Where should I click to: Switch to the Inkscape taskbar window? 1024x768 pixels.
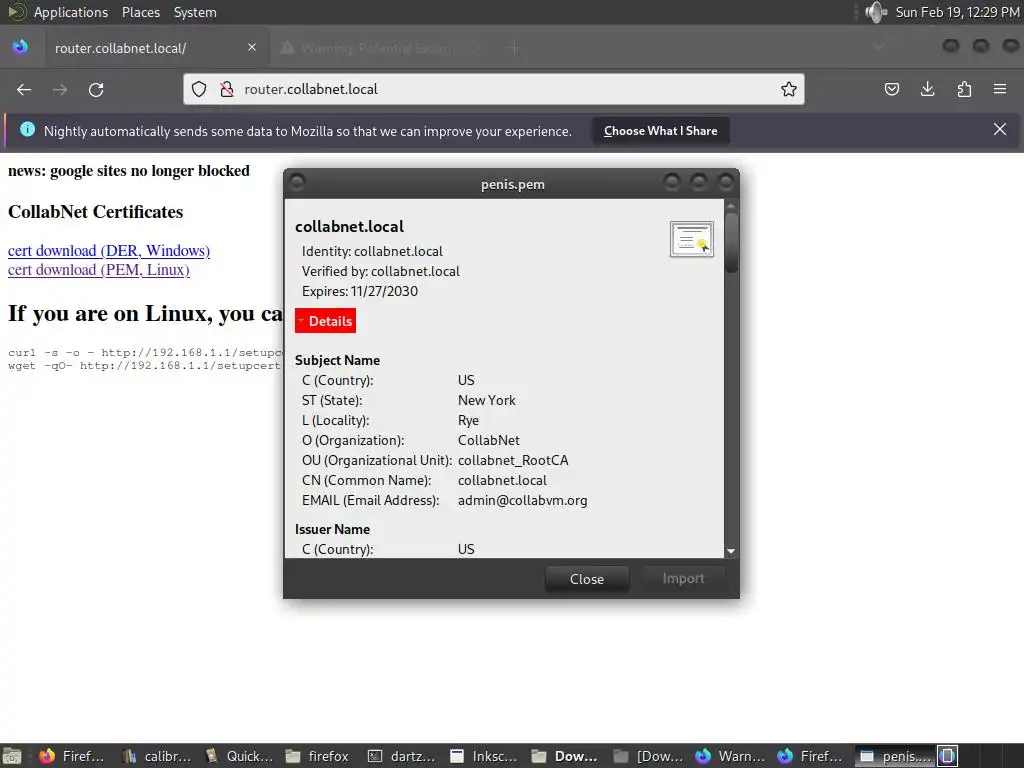pos(484,756)
